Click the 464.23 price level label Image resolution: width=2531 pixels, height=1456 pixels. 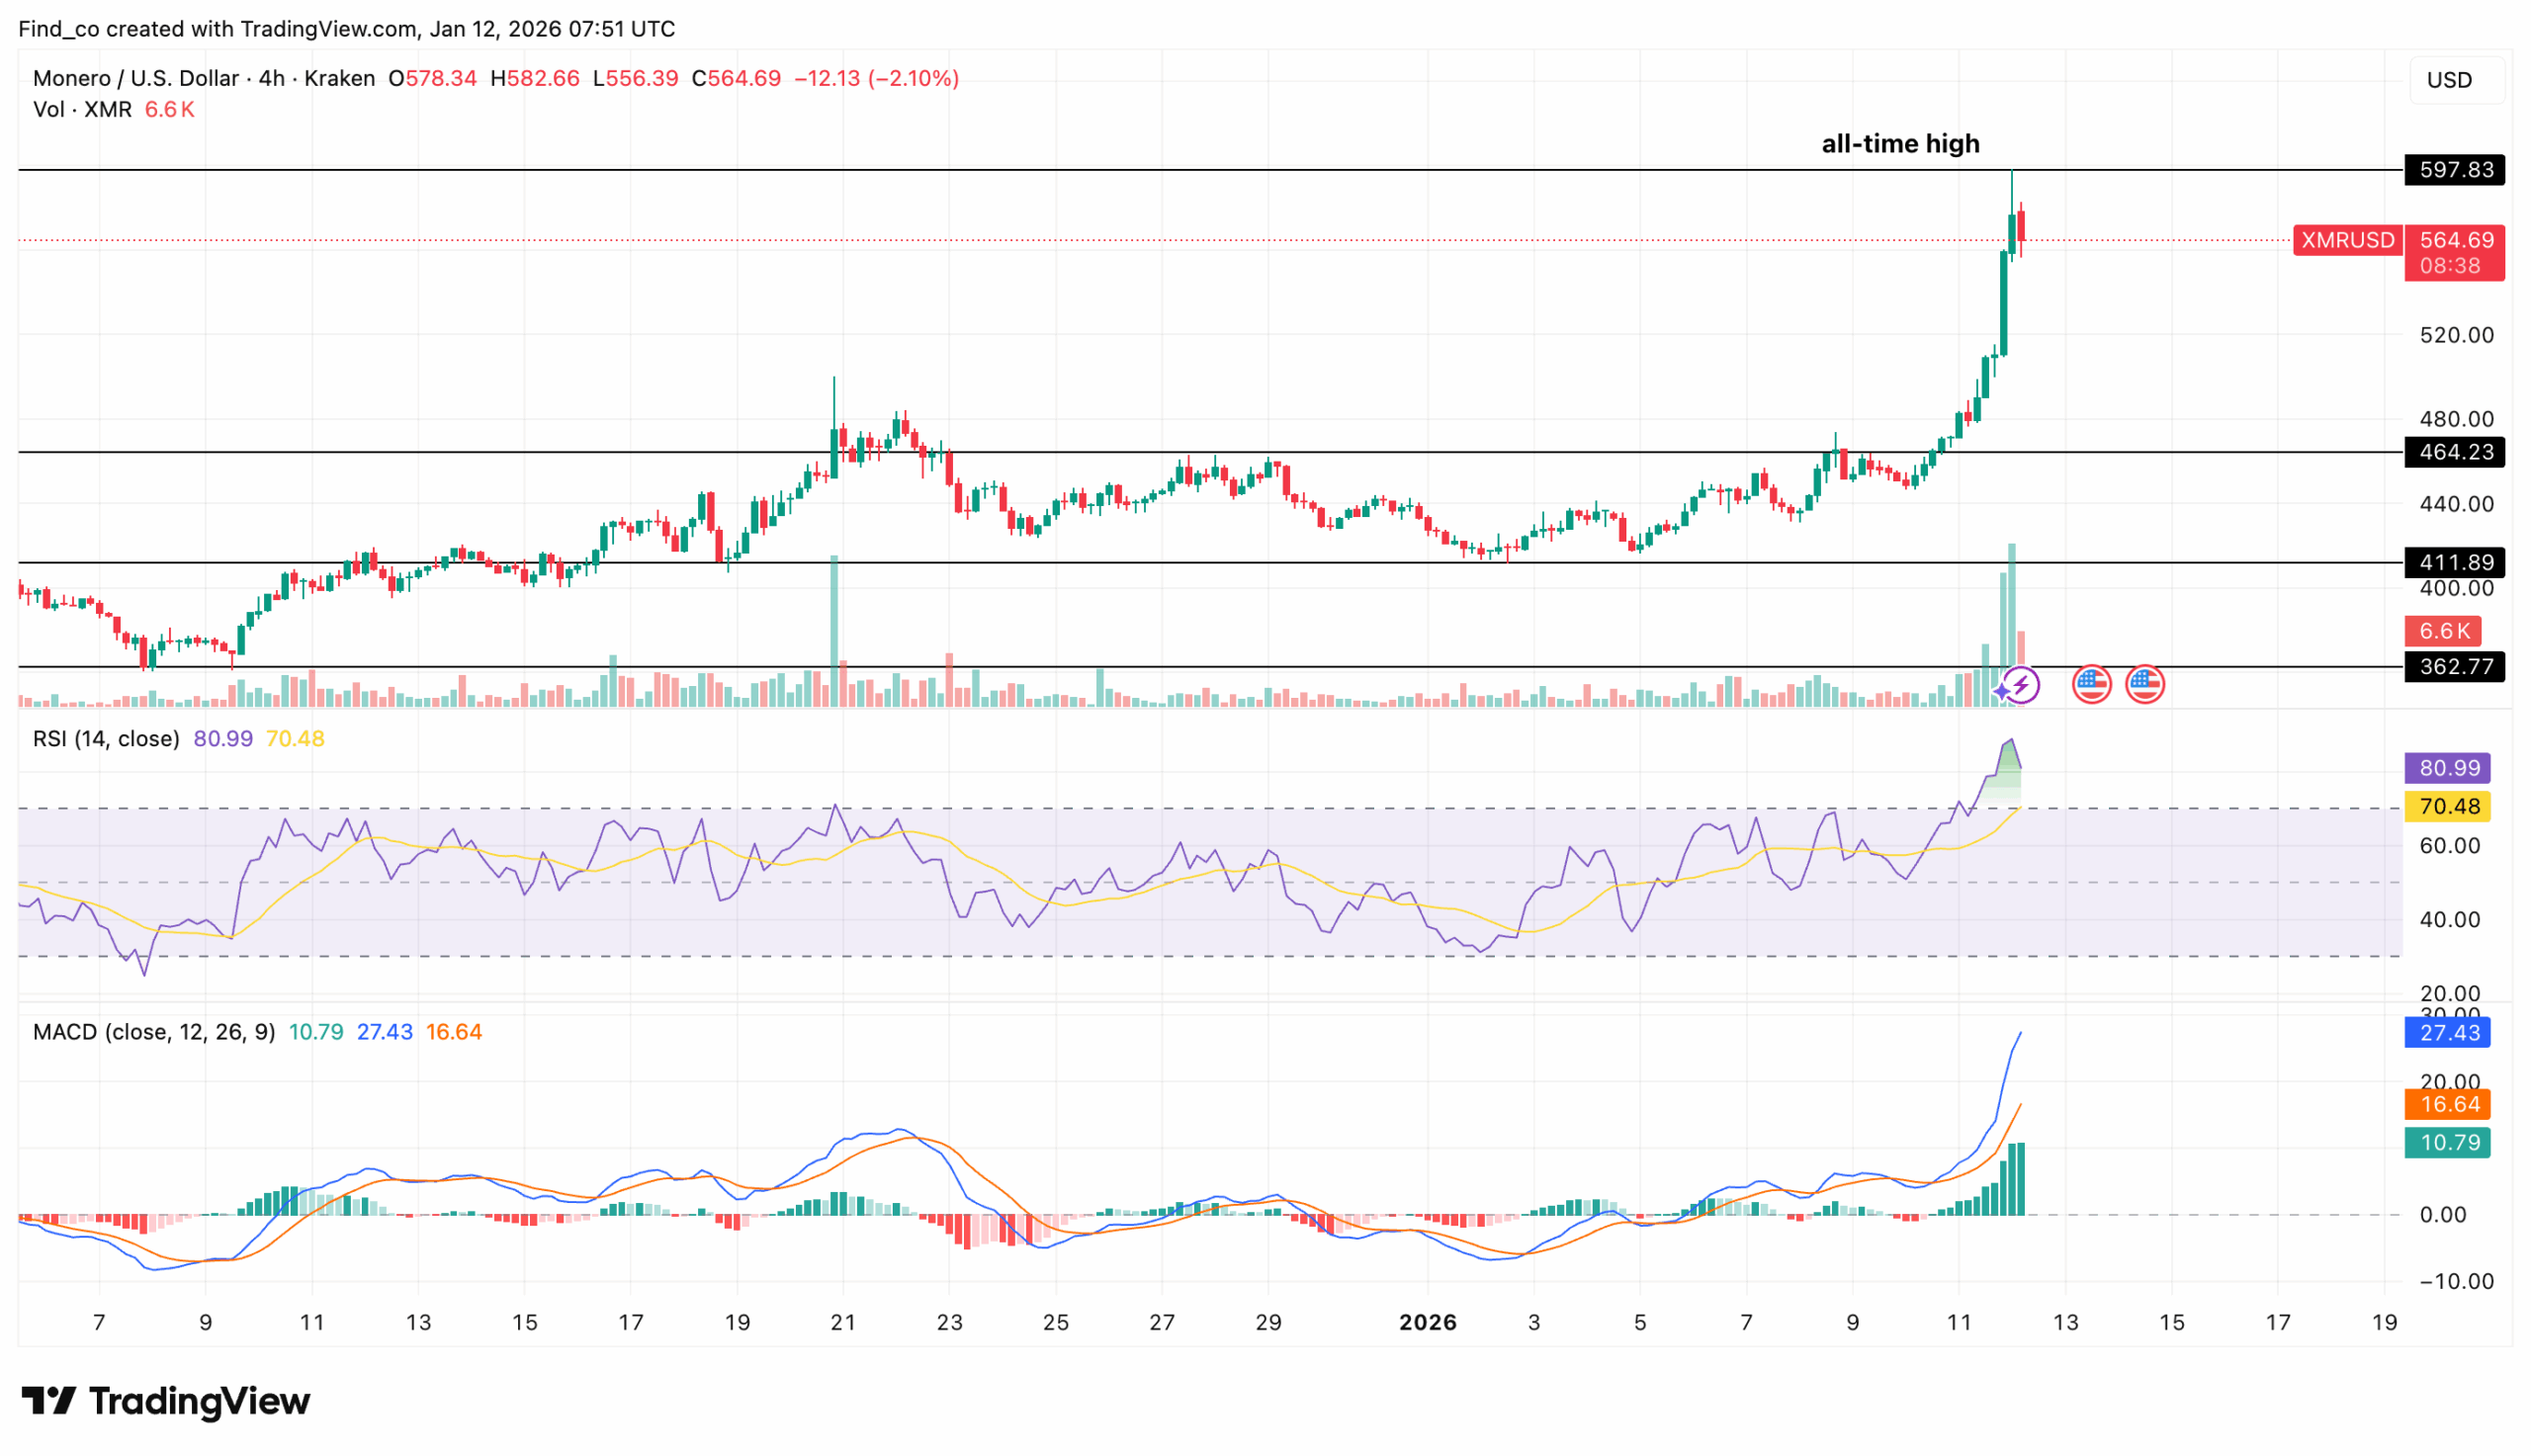(x=2455, y=452)
